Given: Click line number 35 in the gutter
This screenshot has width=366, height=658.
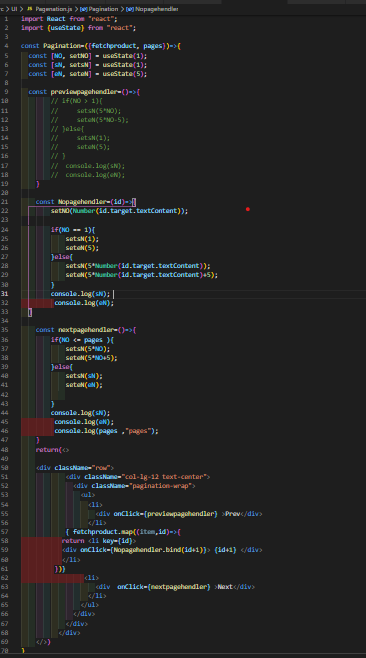Looking at the screenshot, I should coord(5,330).
